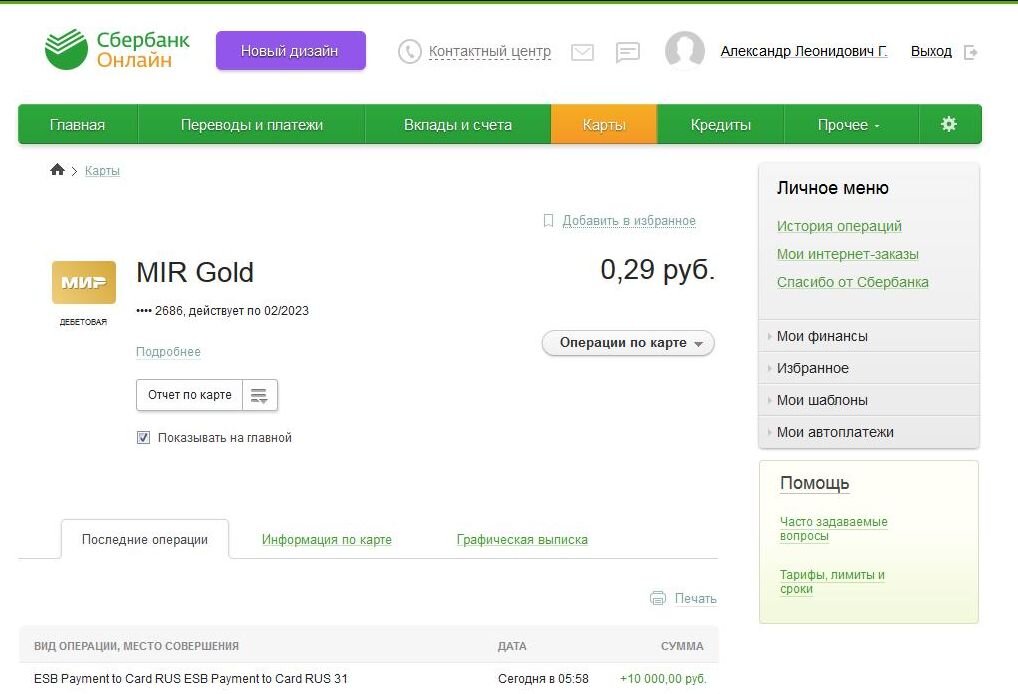This screenshot has height=694, width=1018.
Task: Open the Помощь heading link
Action: (814, 483)
